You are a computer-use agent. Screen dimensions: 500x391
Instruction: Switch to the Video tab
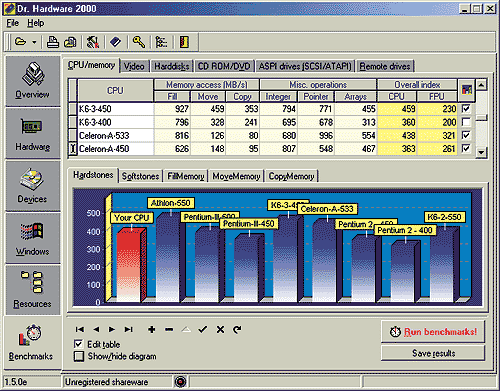point(134,66)
